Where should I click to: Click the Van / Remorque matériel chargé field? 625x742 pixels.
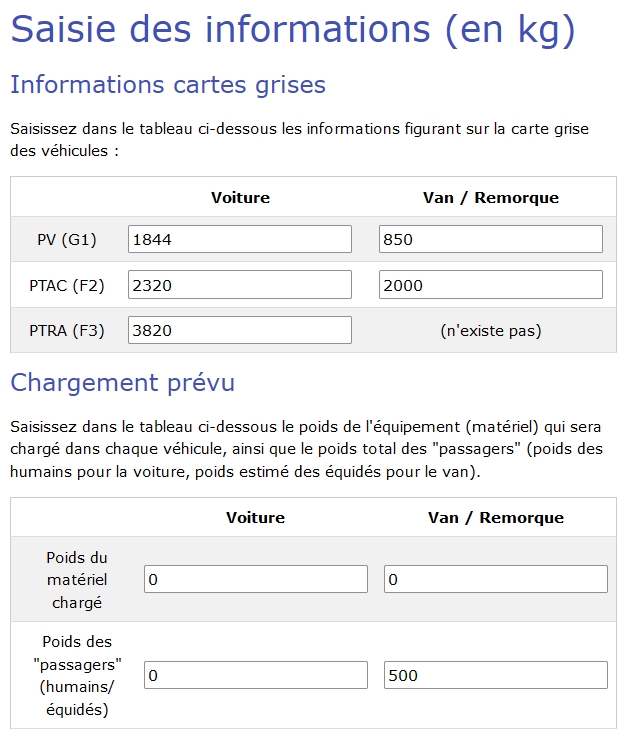click(496, 579)
